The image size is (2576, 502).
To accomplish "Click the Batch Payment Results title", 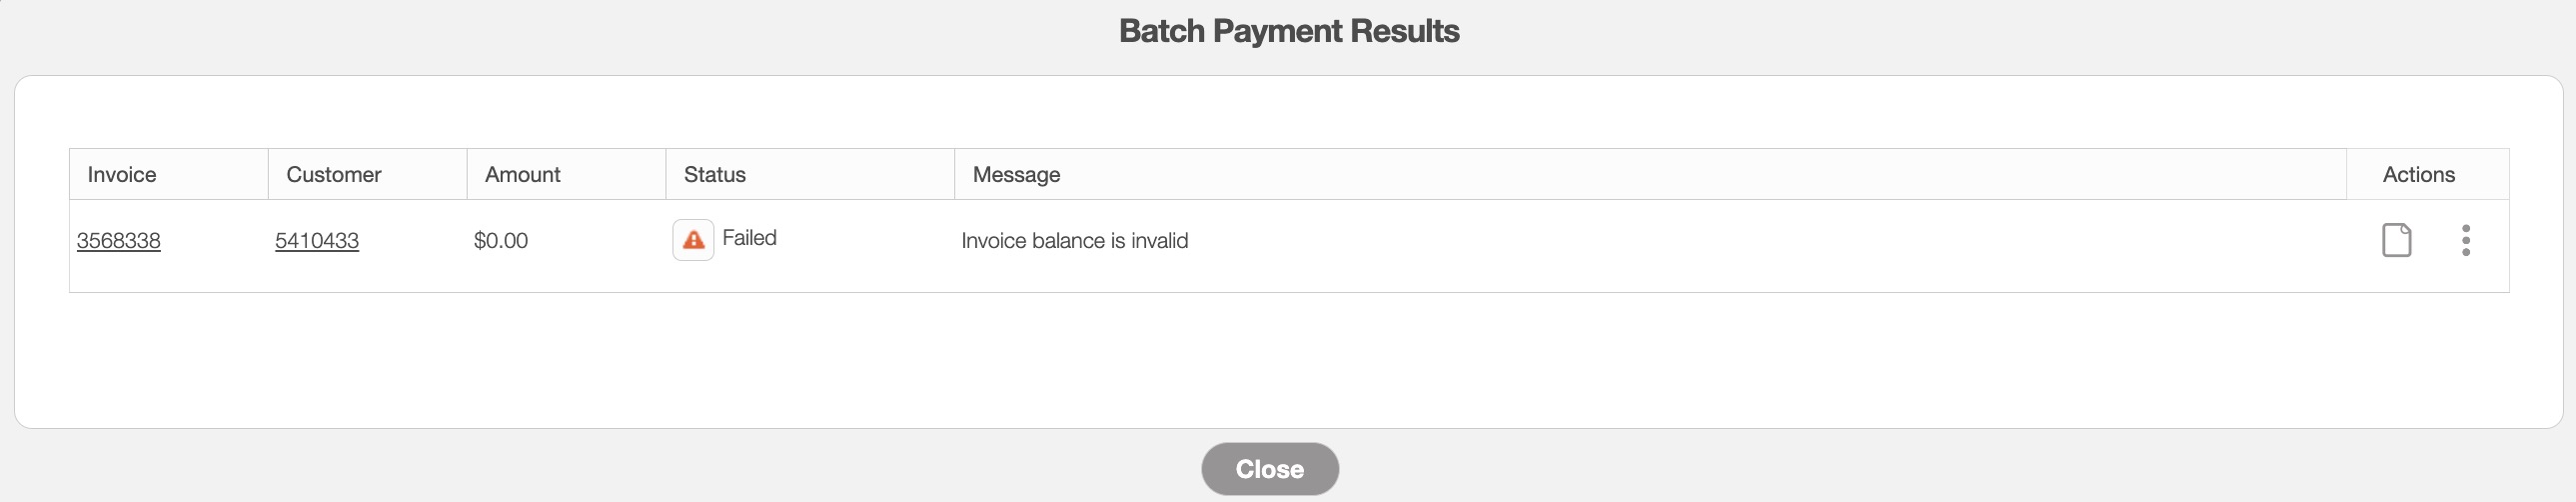I will point(1288,31).
